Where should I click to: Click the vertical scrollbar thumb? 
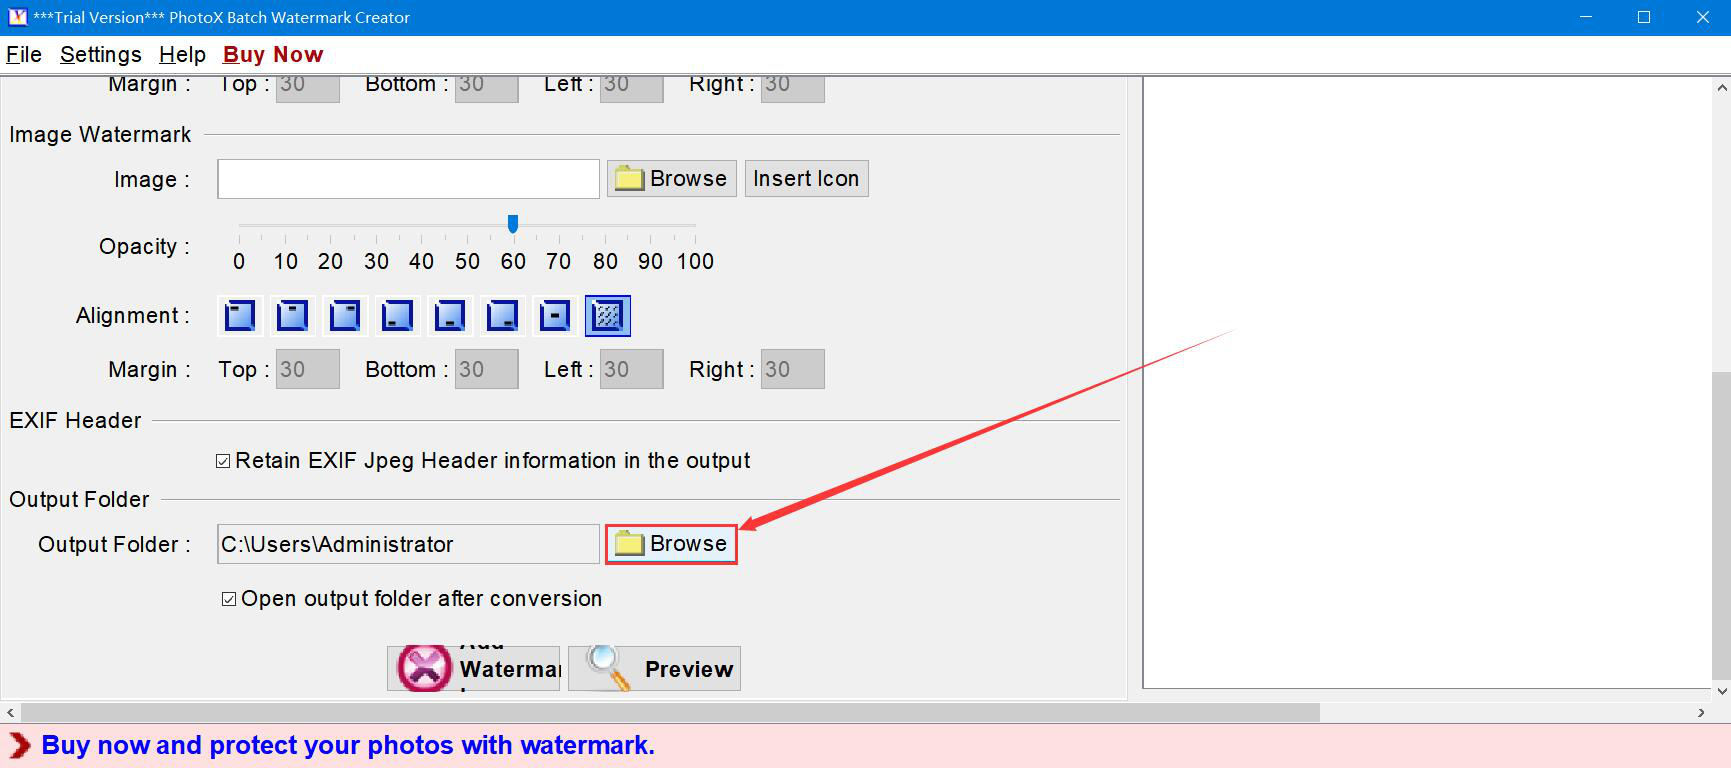point(1721,525)
